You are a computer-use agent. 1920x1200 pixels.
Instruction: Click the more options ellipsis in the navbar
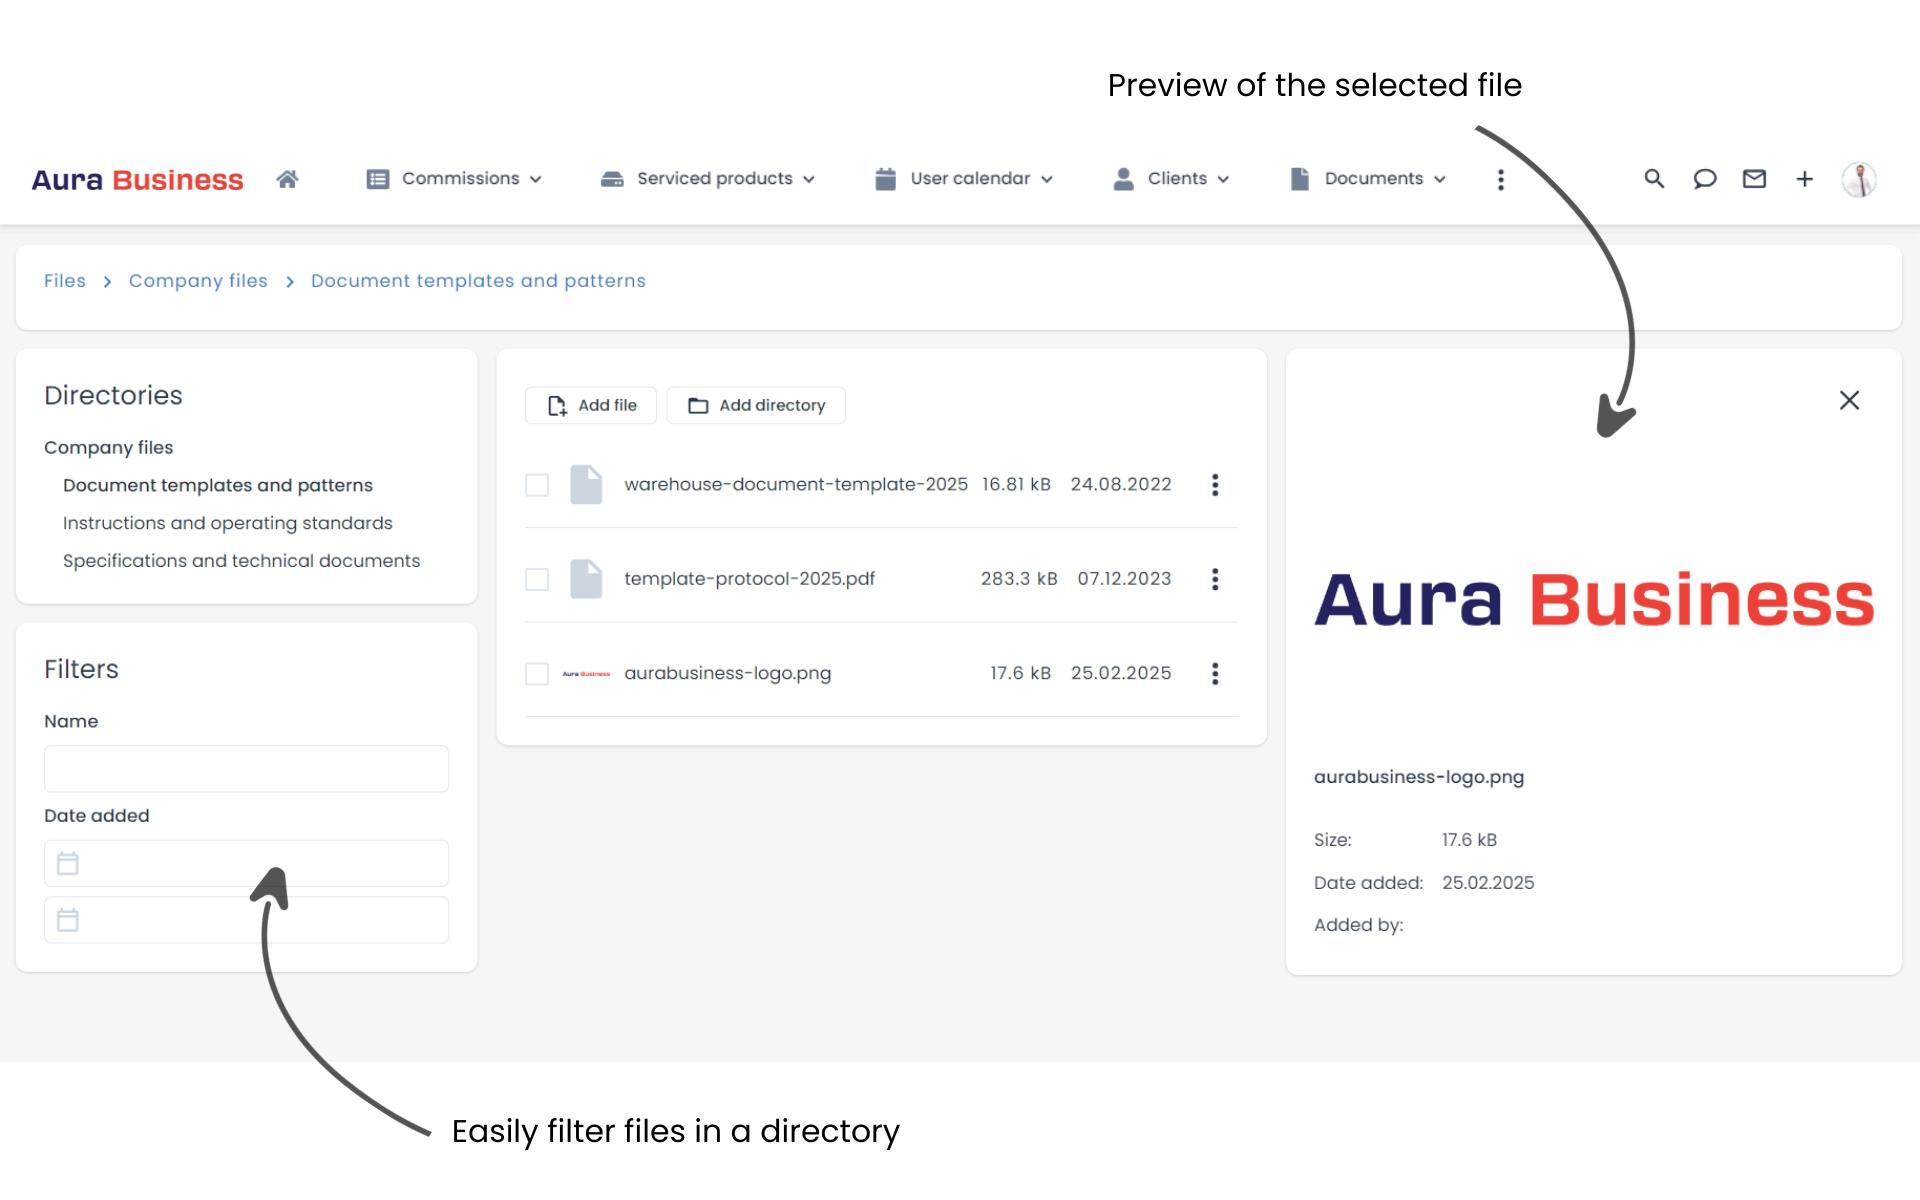(1500, 179)
